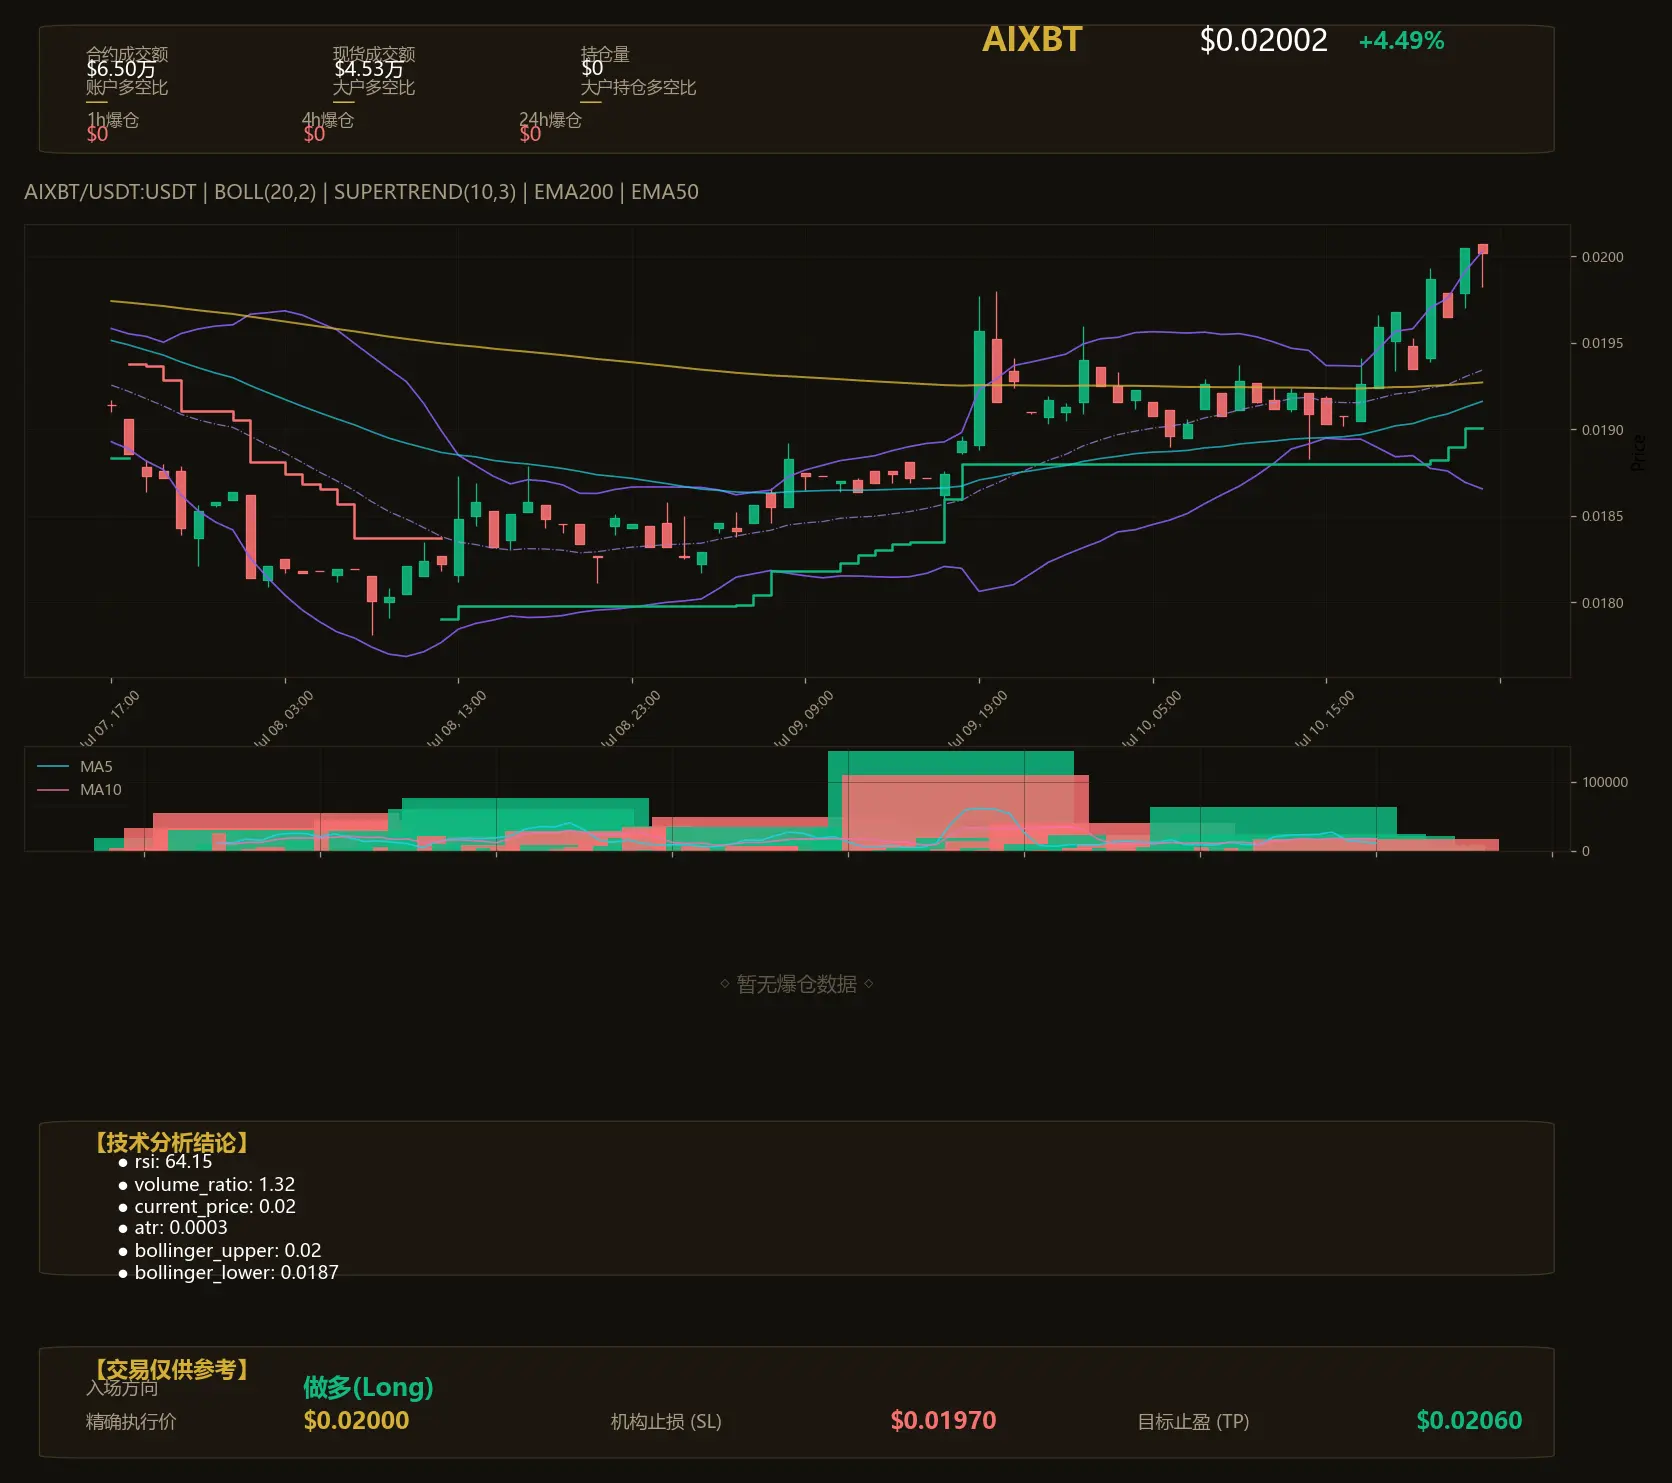This screenshot has width=1672, height=1483.
Task: Click the AIXBT/USDT:USDT chart title line
Action: pos(361,192)
